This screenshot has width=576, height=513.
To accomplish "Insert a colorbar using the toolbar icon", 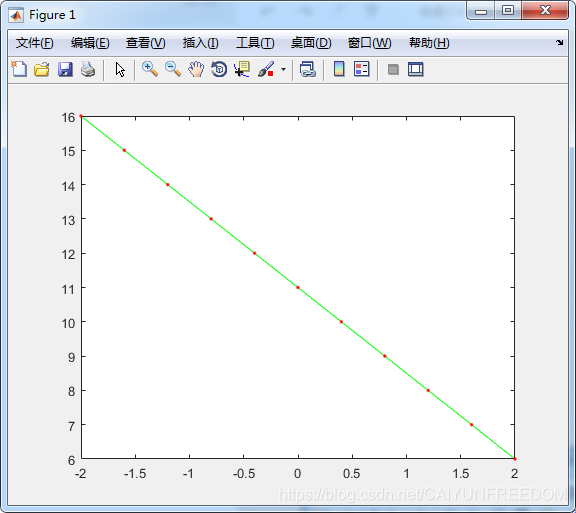I will [x=339, y=69].
